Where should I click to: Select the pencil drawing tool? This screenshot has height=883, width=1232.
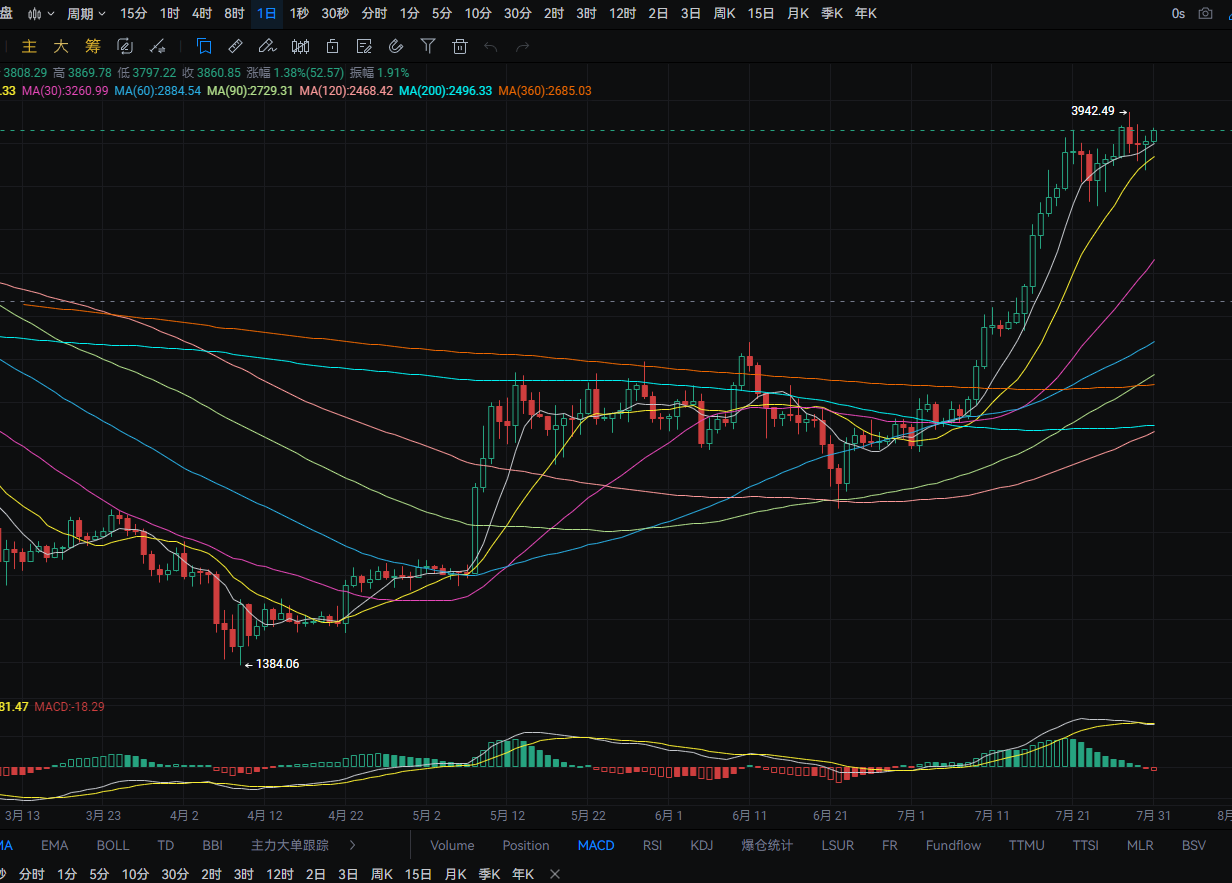point(267,46)
